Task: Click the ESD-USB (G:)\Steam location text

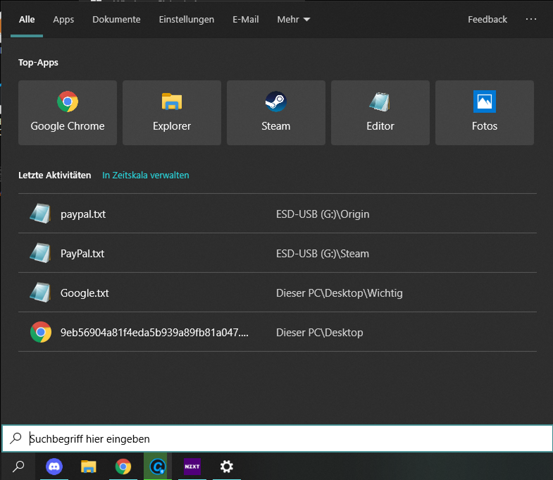Action: point(322,254)
